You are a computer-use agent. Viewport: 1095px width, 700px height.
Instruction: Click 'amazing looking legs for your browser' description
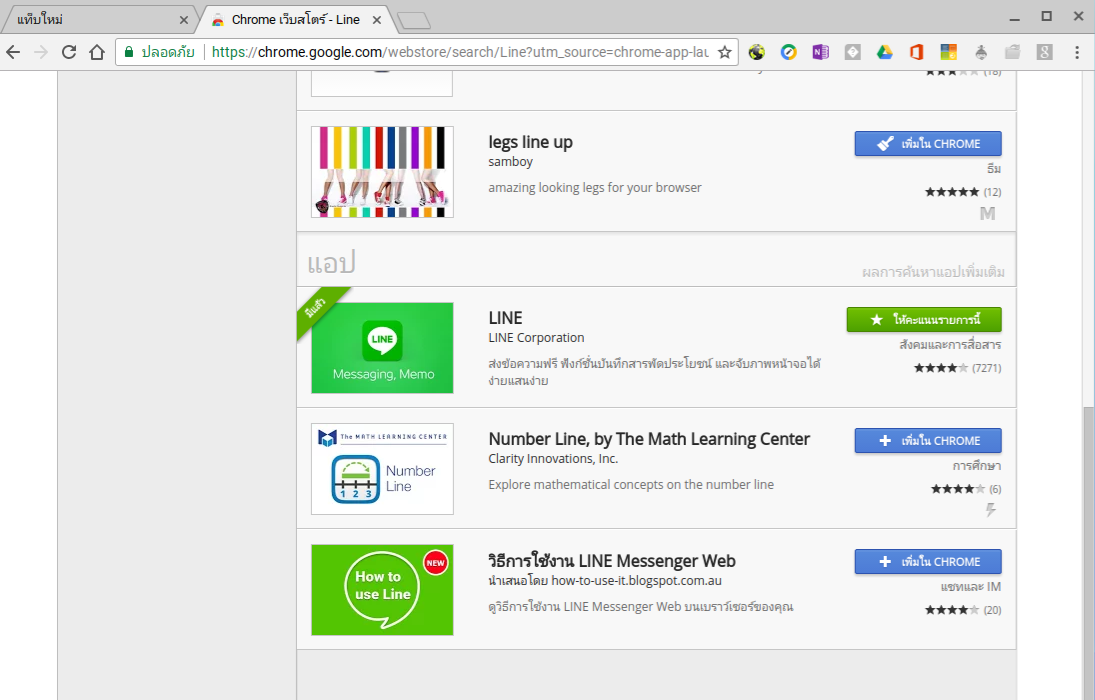tap(595, 188)
